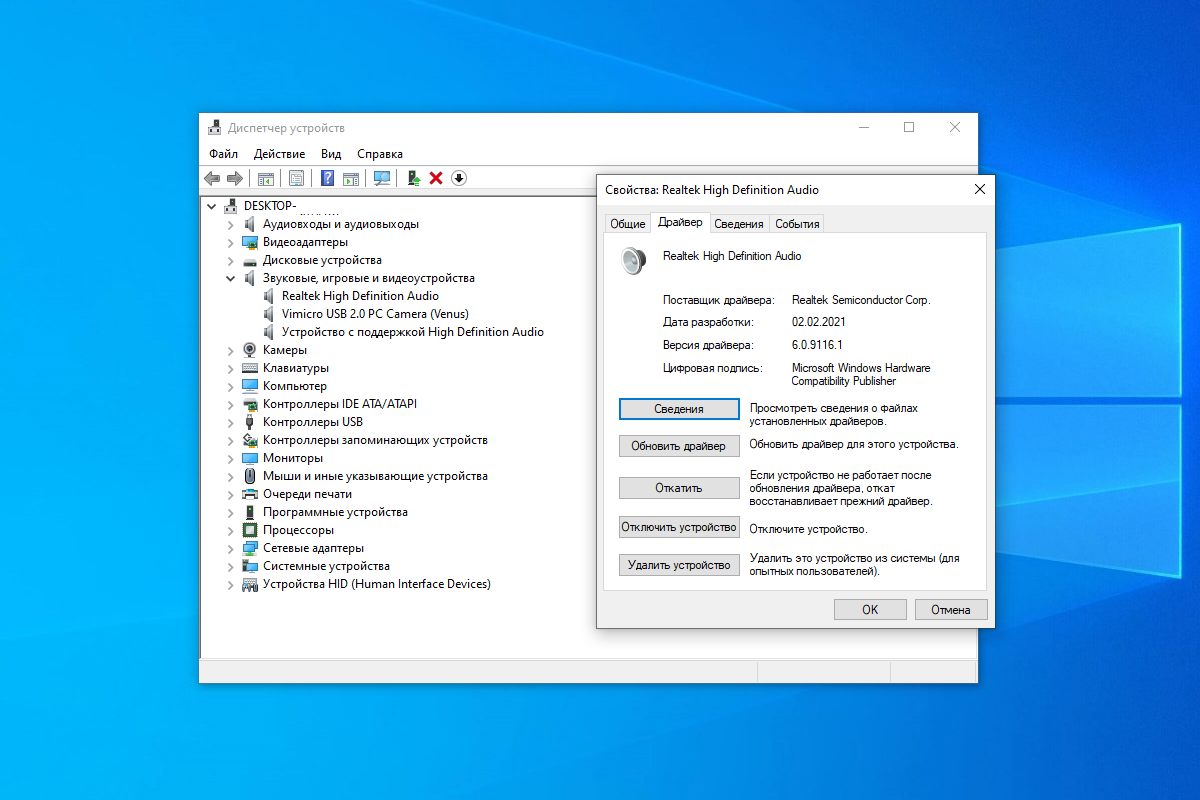This screenshot has height=800, width=1200.
Task: Click the Мониторы display icon
Action: (x=250, y=458)
